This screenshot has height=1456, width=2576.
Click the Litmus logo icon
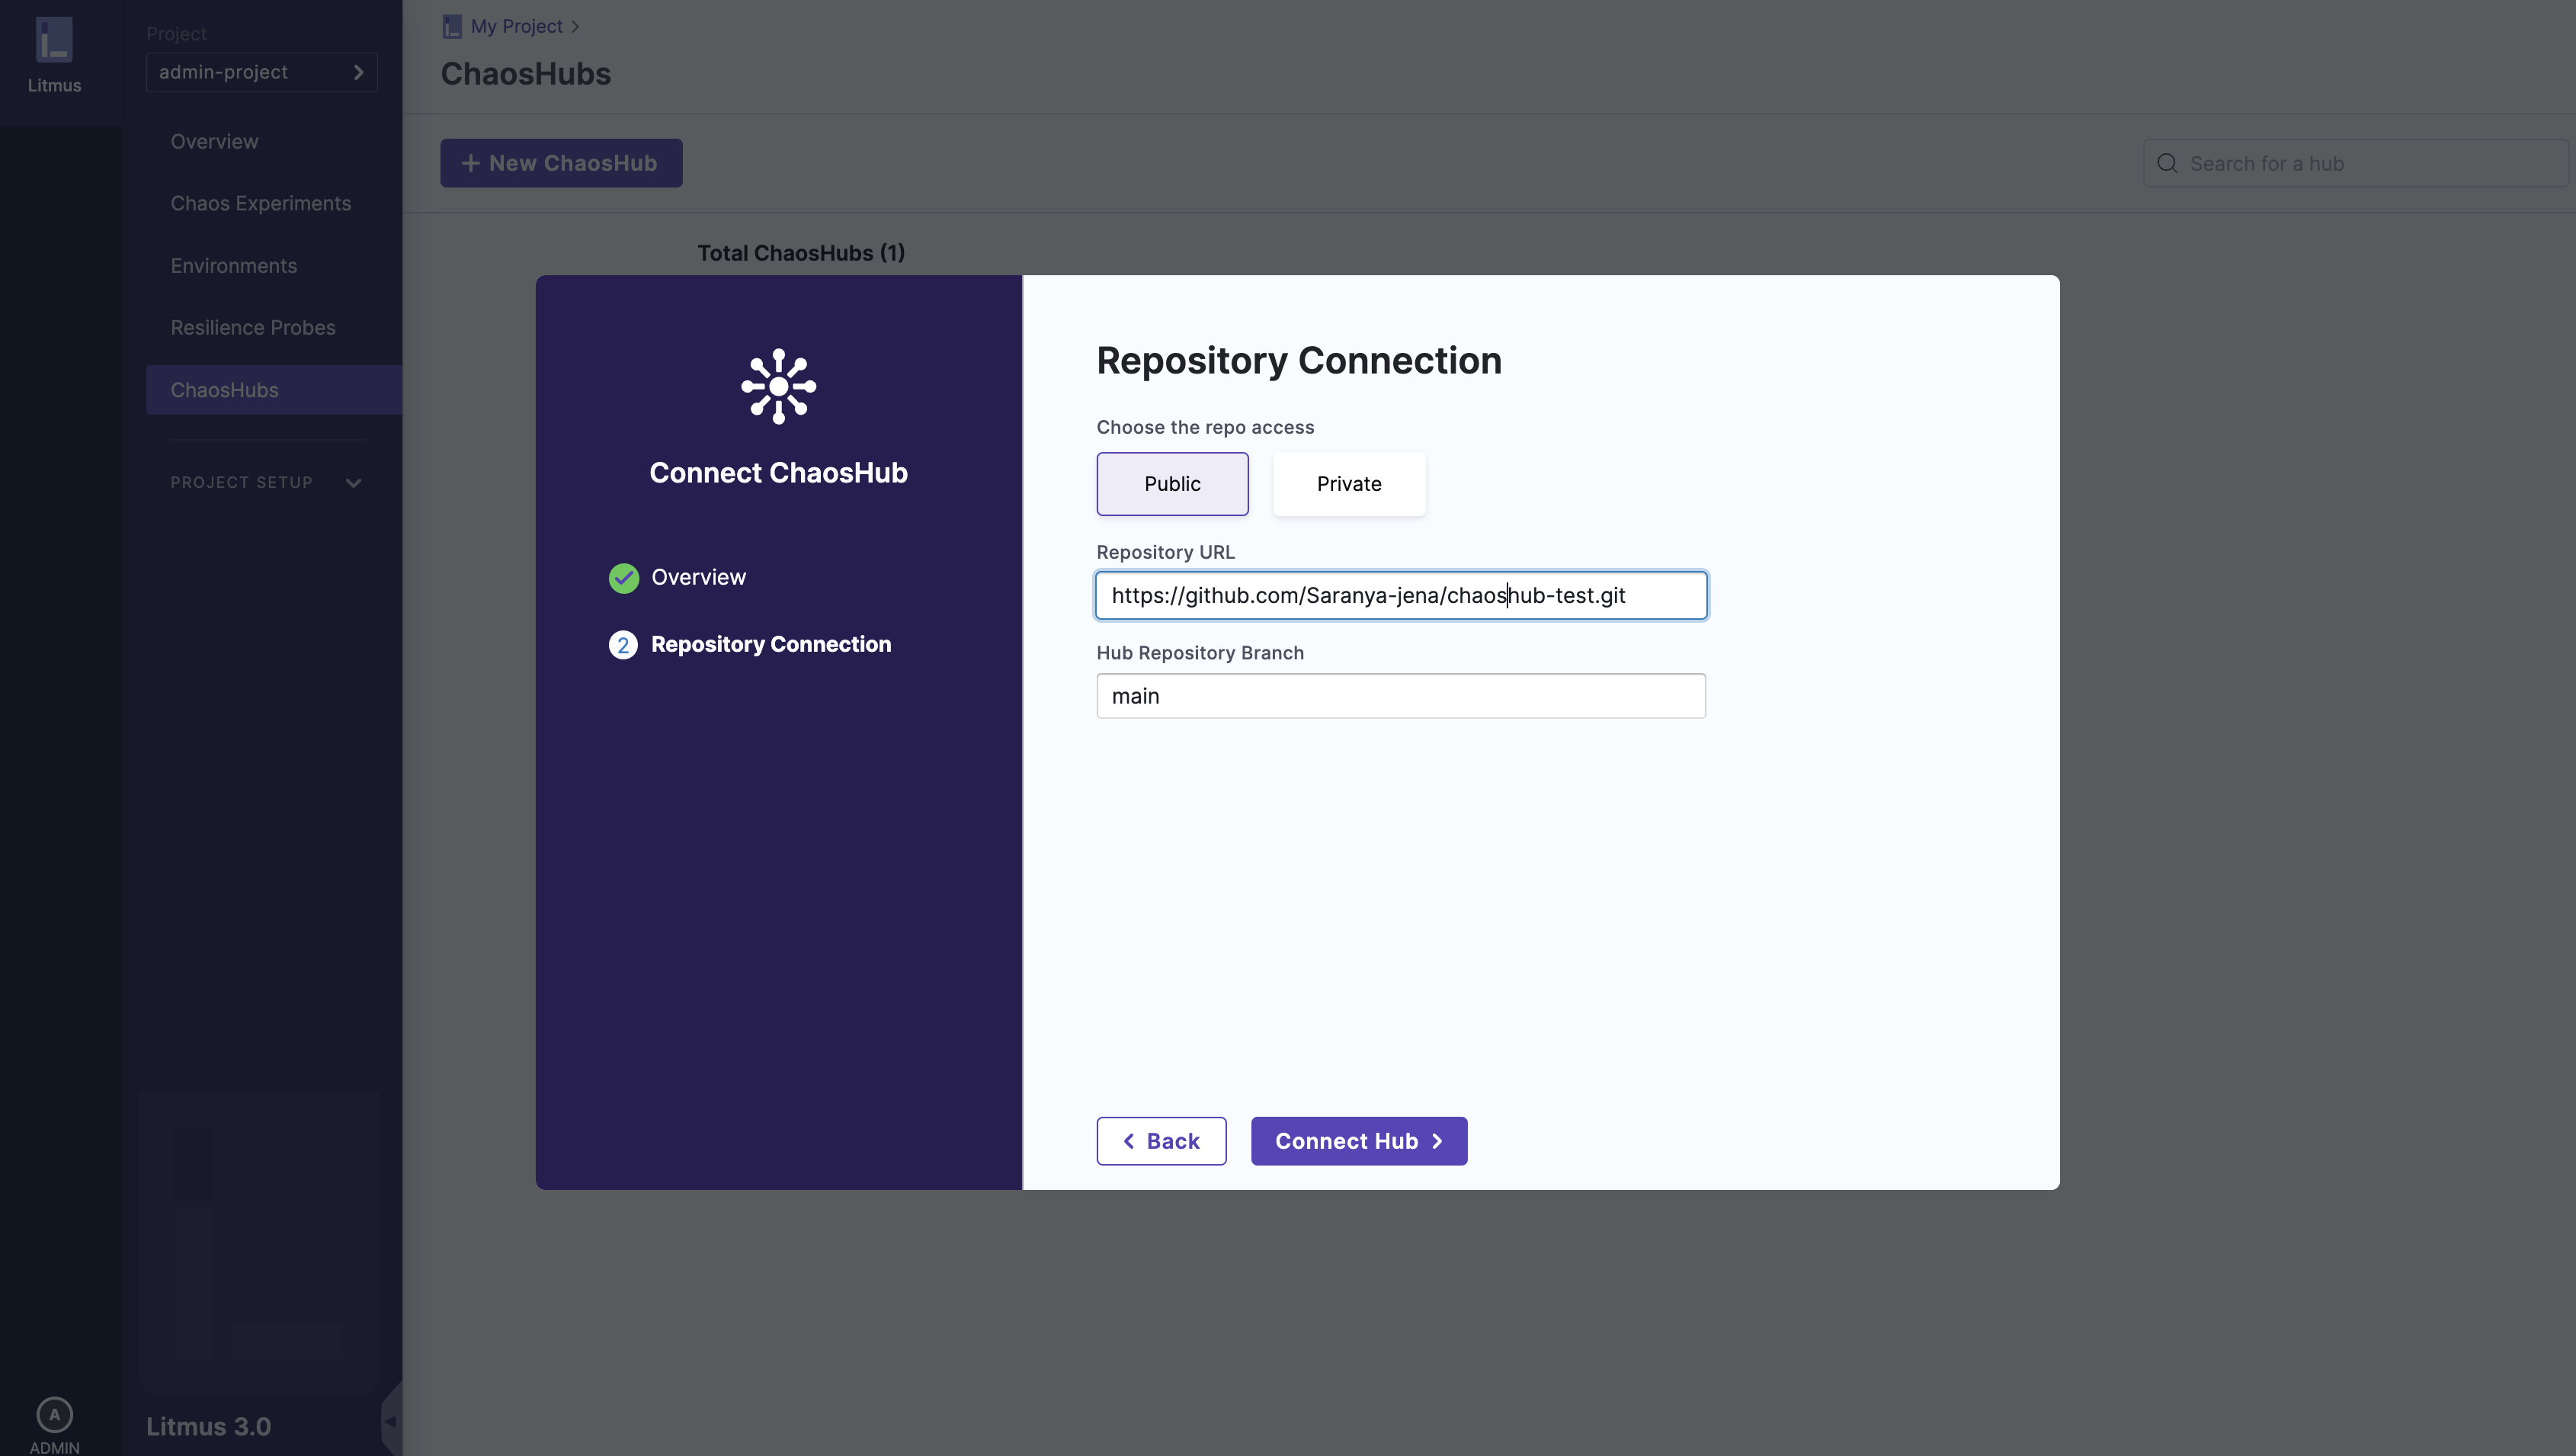pyautogui.click(x=54, y=40)
